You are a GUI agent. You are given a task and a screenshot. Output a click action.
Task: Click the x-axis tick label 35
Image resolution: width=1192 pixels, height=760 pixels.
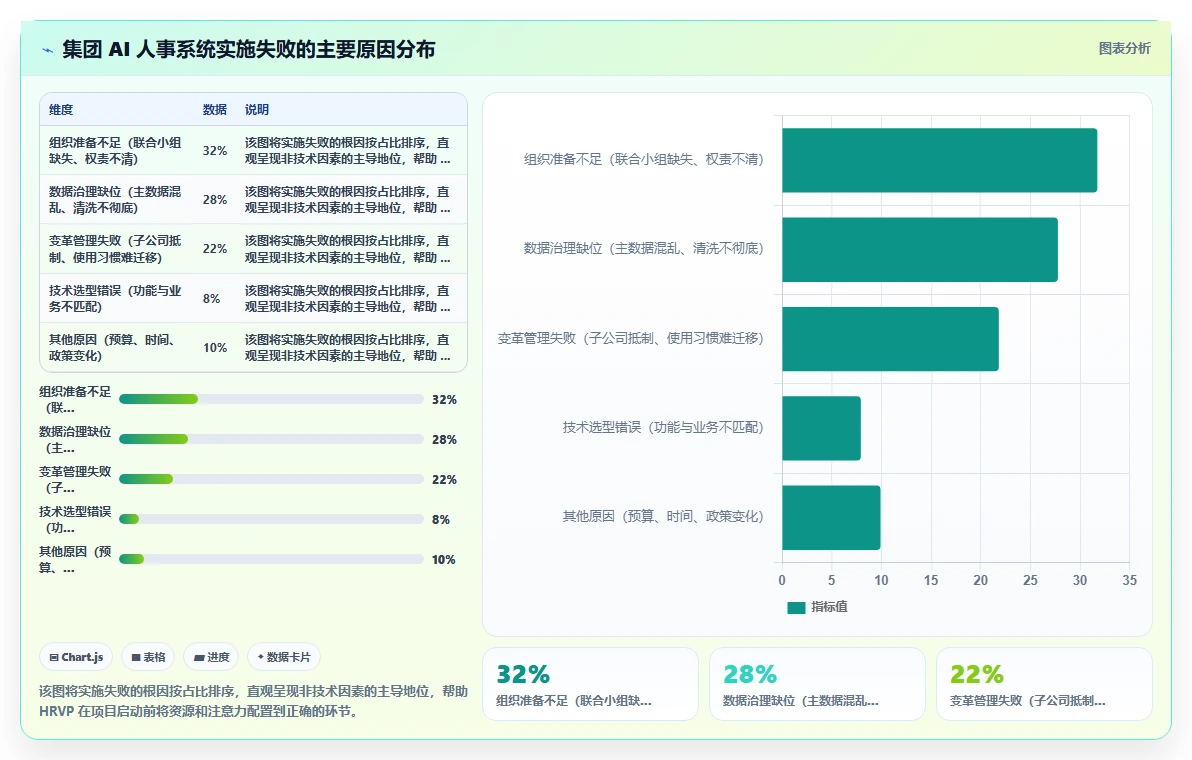(1130, 581)
